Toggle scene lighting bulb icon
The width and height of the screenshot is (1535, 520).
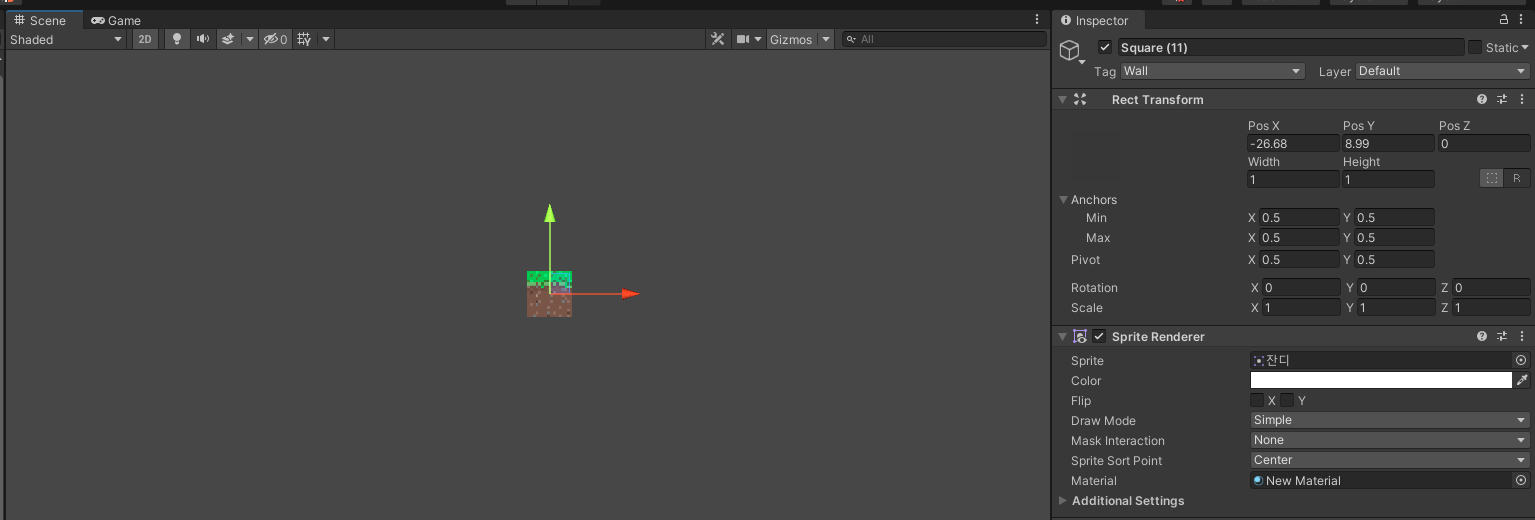pos(177,39)
